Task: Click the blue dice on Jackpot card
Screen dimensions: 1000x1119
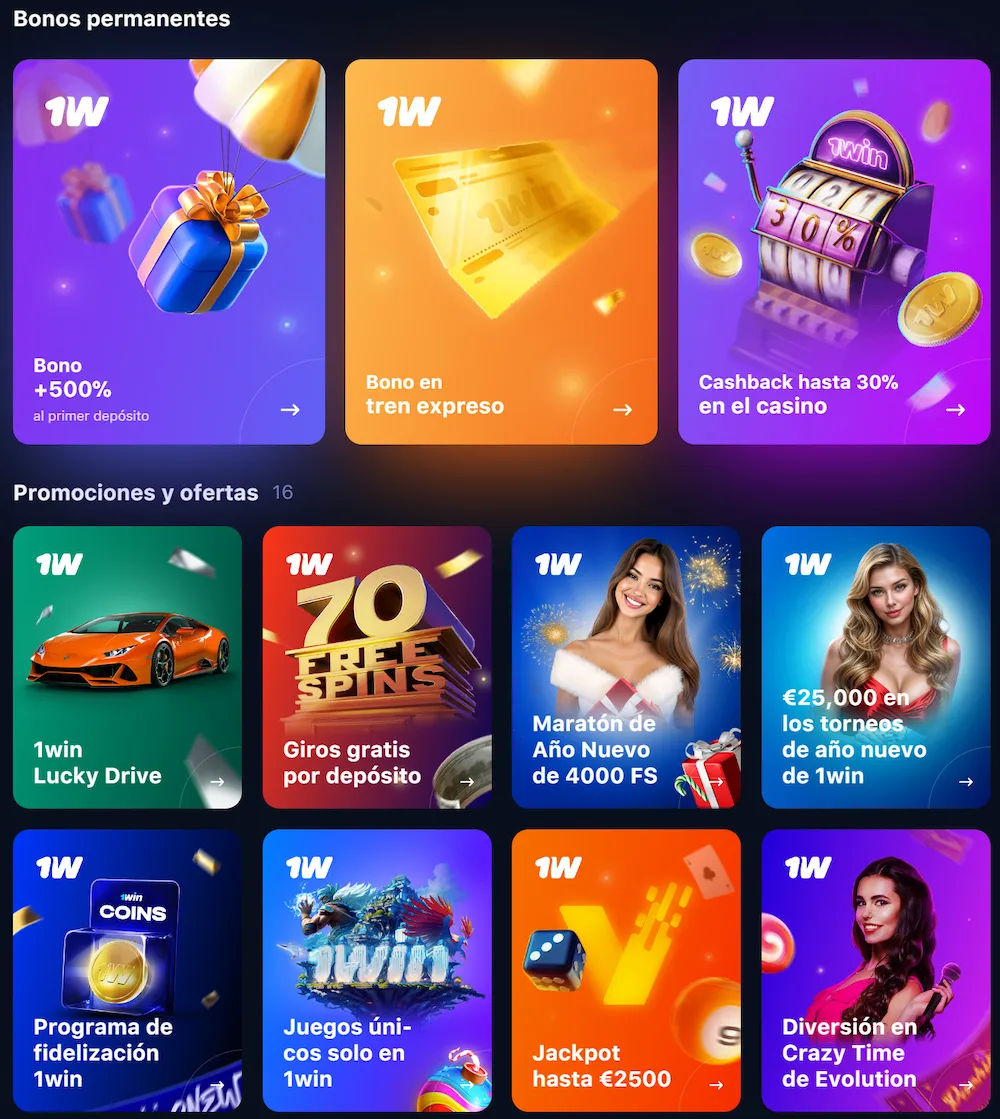Action: (x=555, y=961)
